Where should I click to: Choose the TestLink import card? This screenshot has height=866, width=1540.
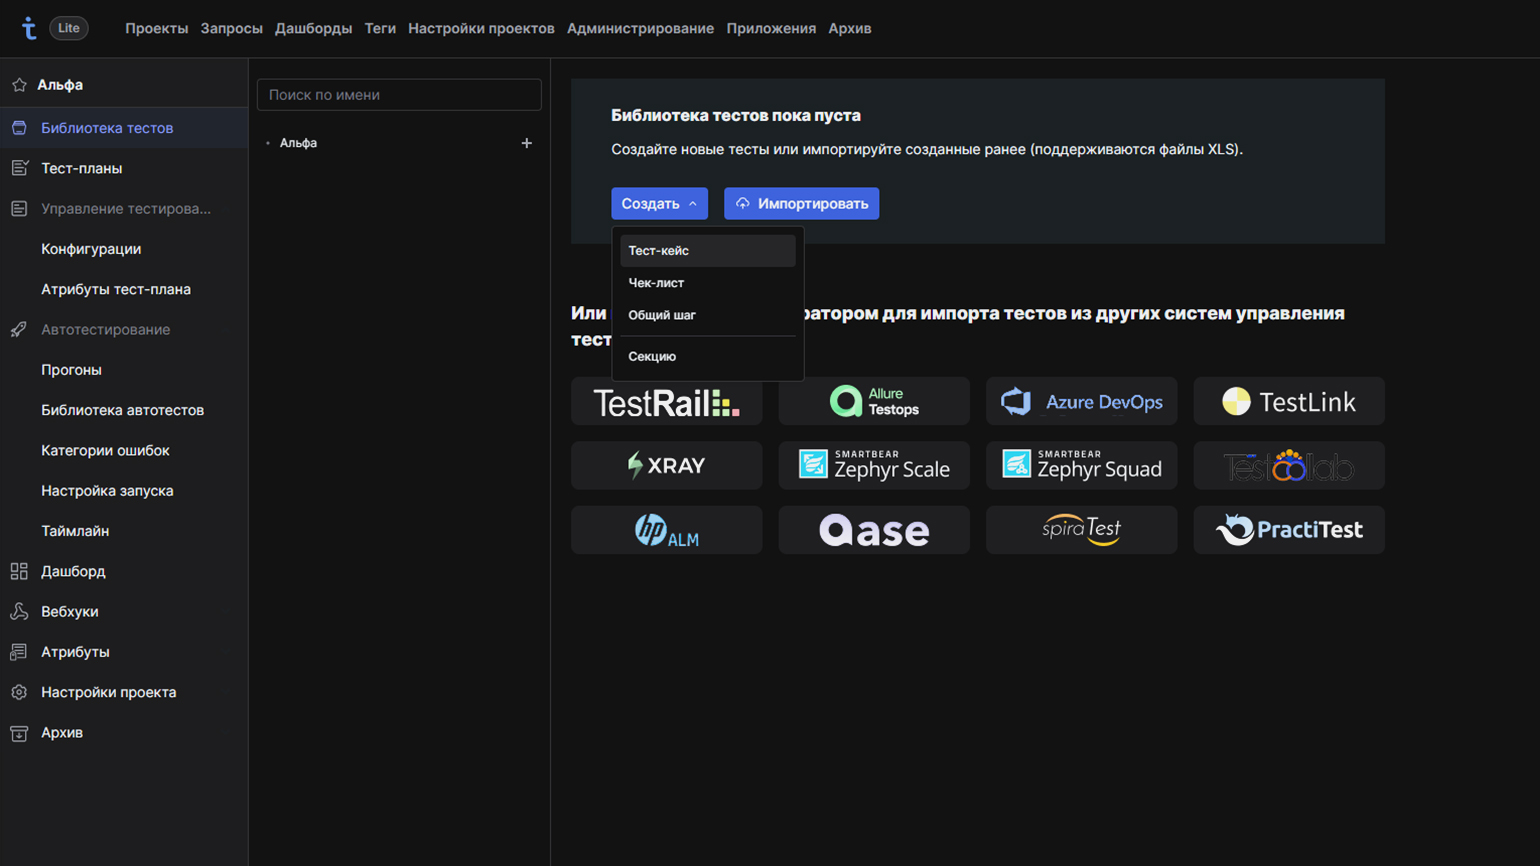coord(1289,401)
